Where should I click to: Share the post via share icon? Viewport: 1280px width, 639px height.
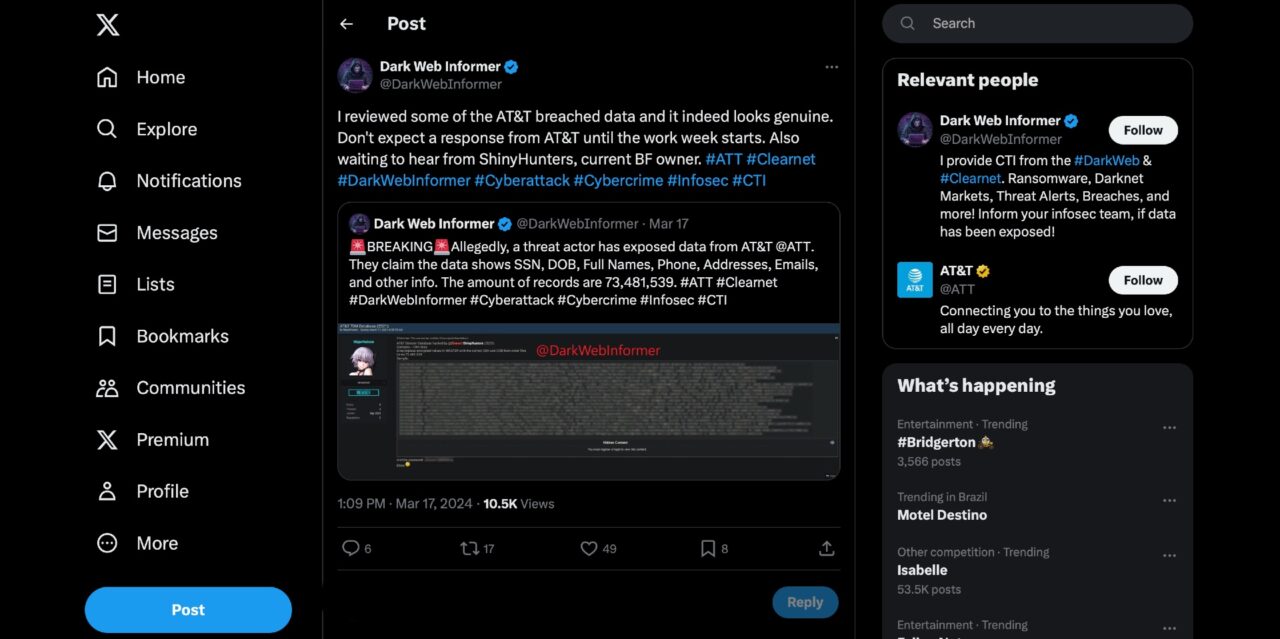click(x=826, y=548)
